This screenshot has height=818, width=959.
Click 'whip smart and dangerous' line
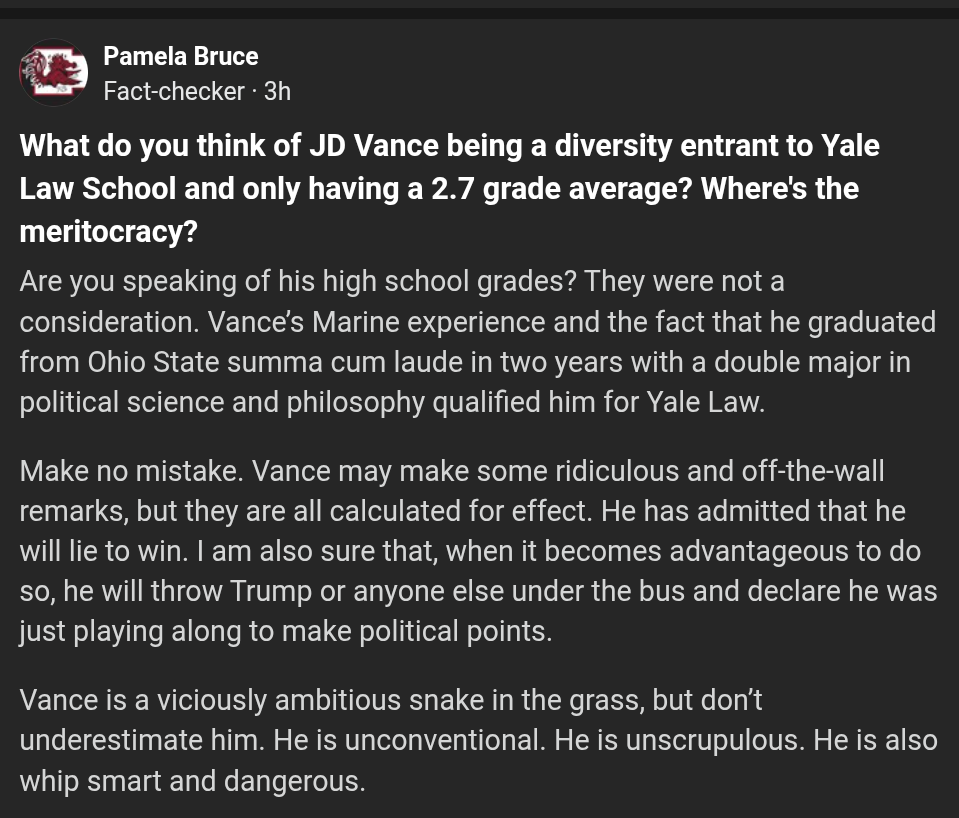[192, 781]
